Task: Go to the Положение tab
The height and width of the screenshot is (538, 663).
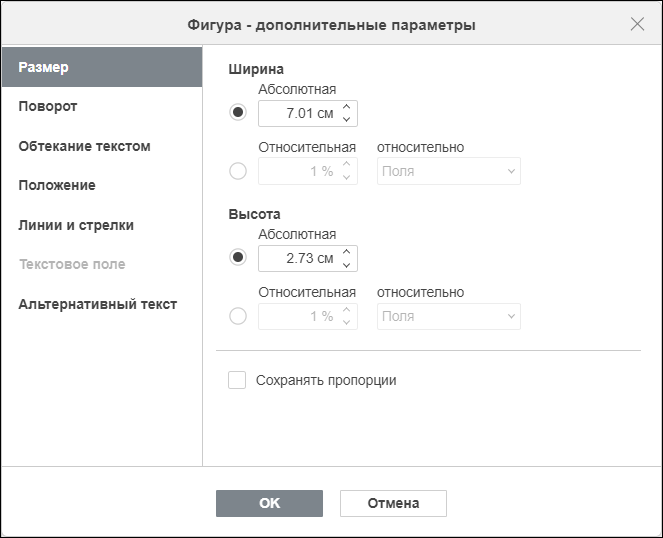Action: pyautogui.click(x=102, y=185)
